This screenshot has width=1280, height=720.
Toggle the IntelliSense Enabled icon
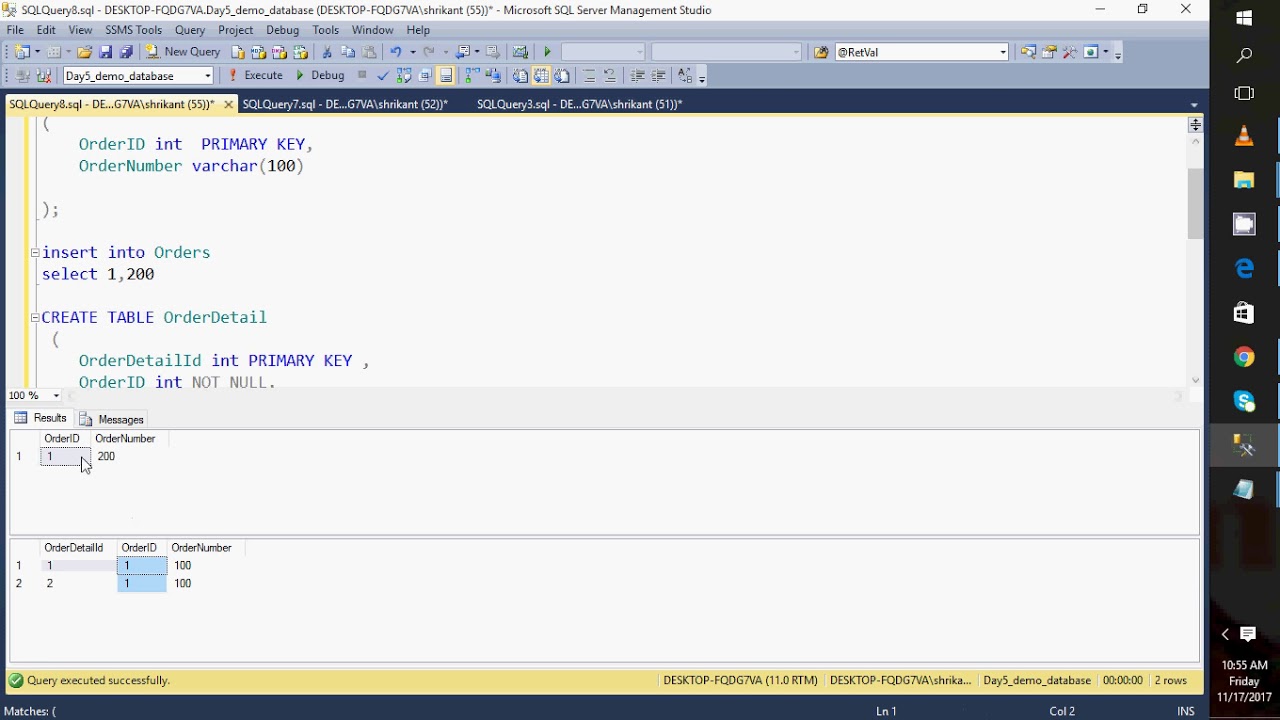(446, 75)
